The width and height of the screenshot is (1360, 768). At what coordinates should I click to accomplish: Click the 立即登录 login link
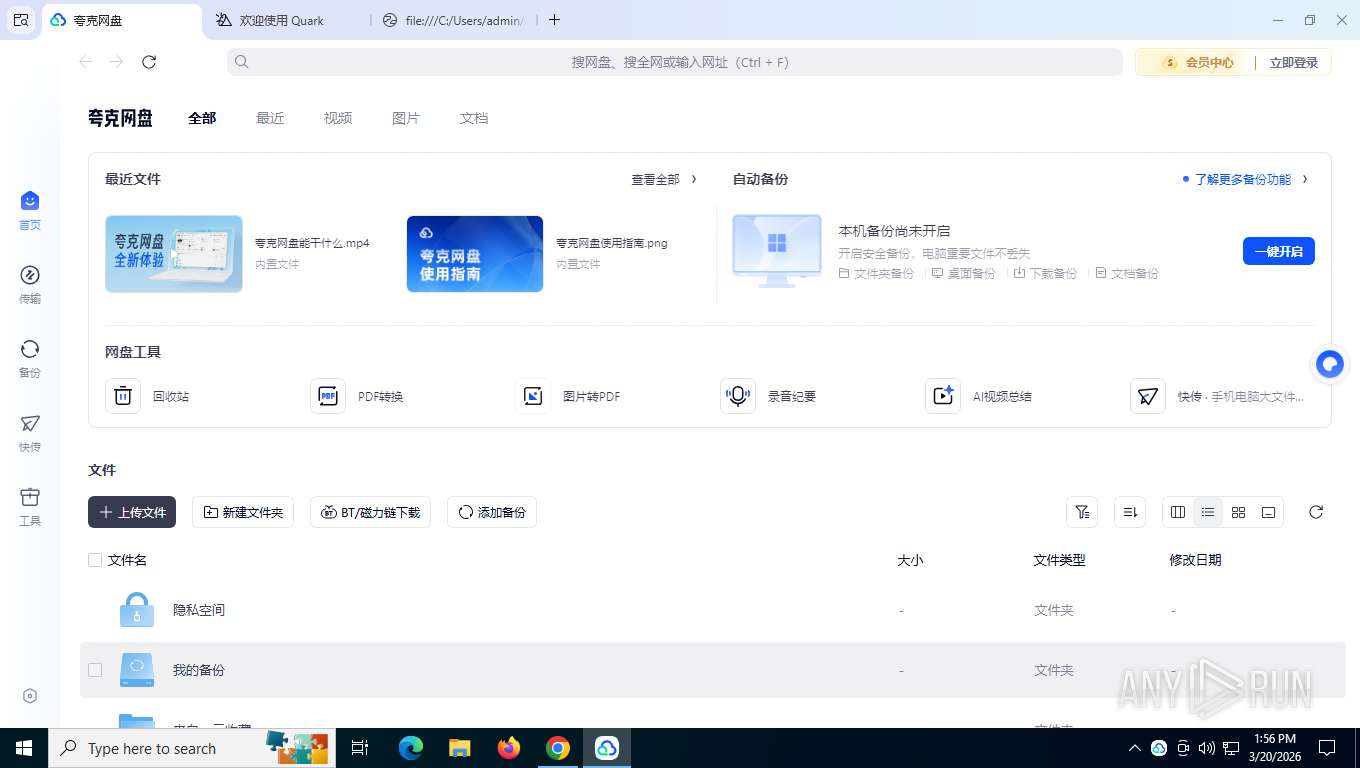pos(1294,62)
